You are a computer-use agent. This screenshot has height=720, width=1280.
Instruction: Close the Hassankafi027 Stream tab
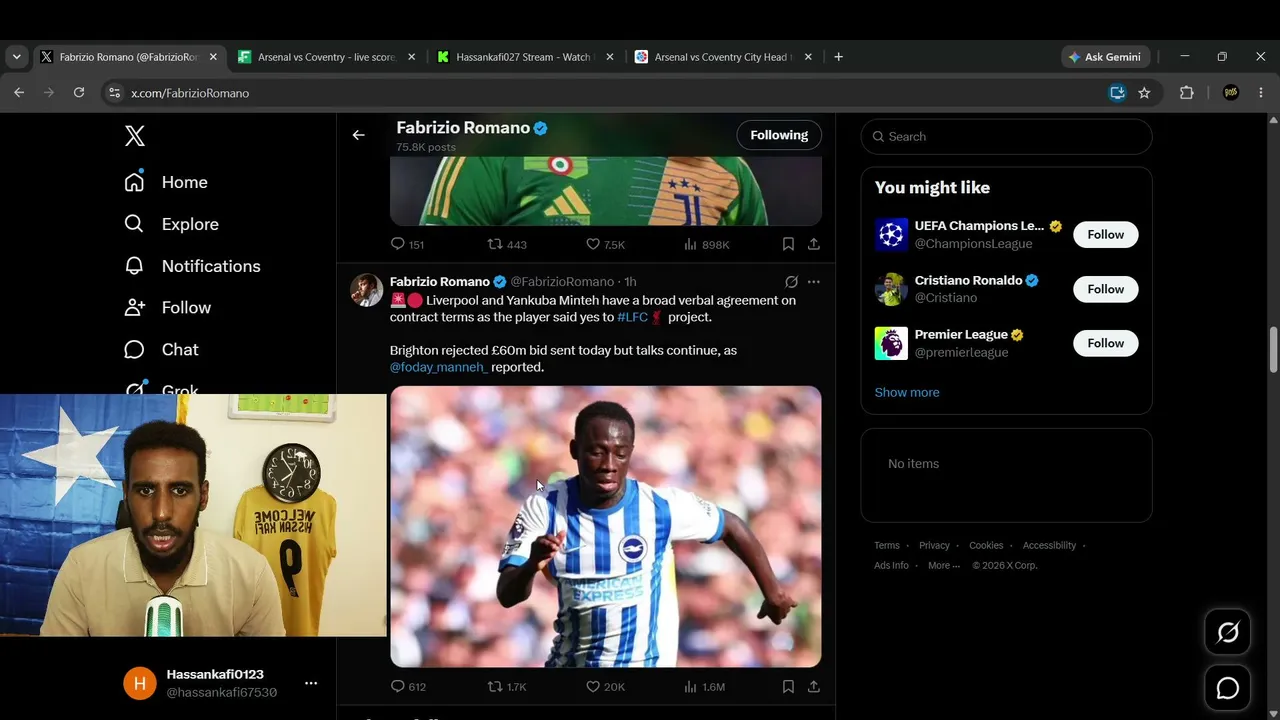(x=610, y=57)
